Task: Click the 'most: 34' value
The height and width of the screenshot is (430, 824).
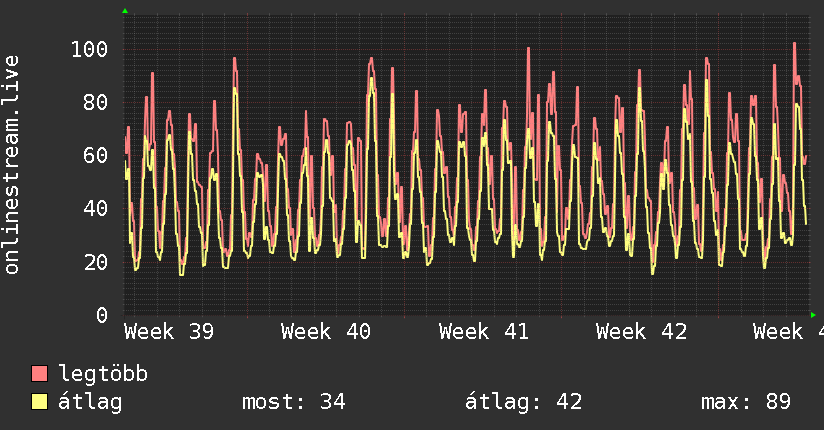Action: (x=293, y=402)
